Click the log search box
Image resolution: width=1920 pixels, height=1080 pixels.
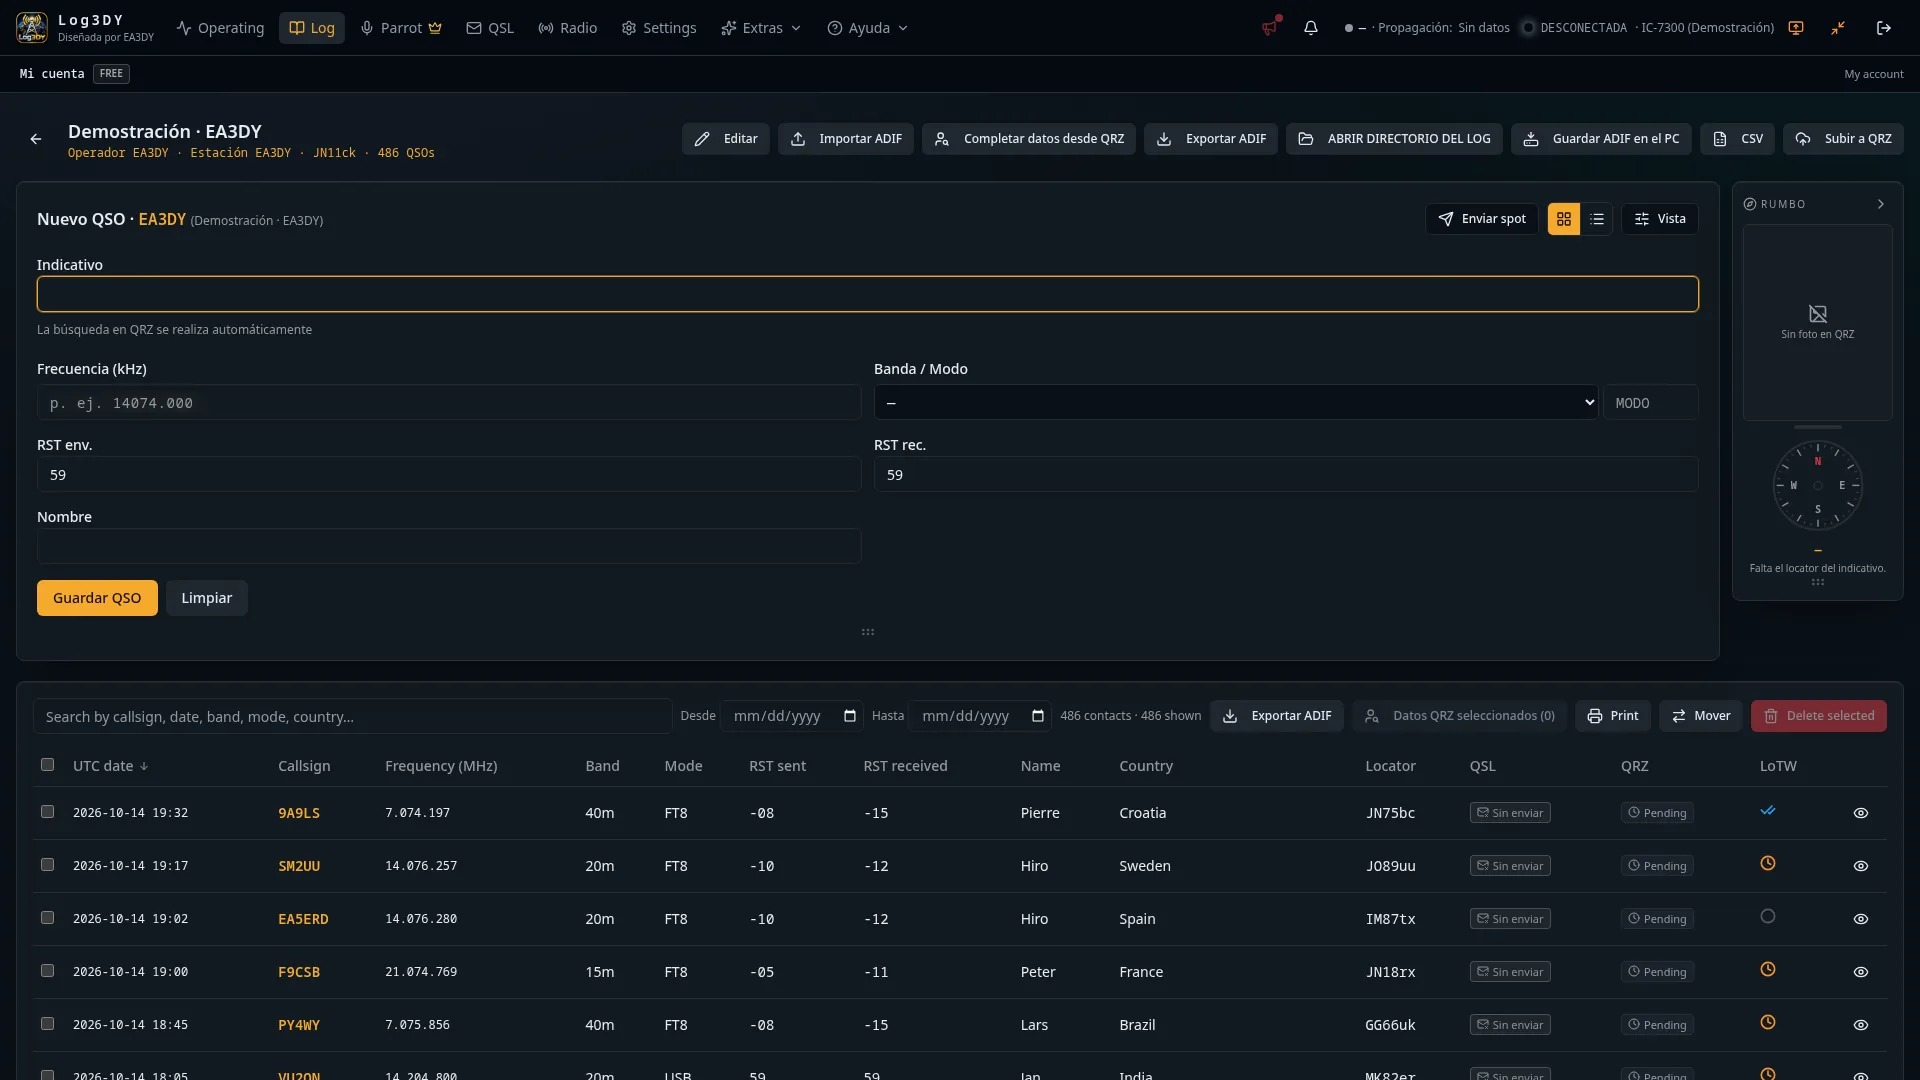[x=353, y=716]
